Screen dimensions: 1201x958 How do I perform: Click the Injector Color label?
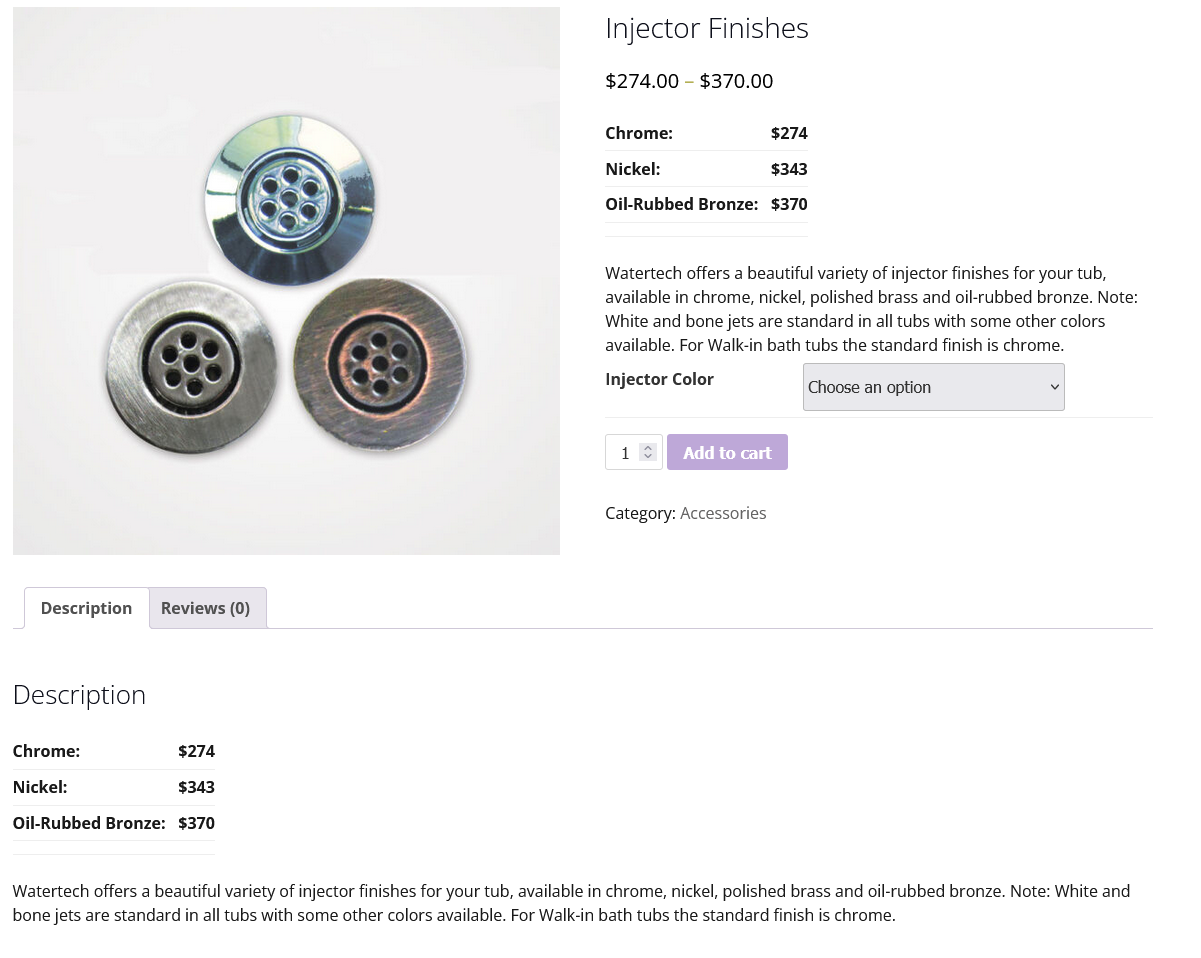[659, 379]
